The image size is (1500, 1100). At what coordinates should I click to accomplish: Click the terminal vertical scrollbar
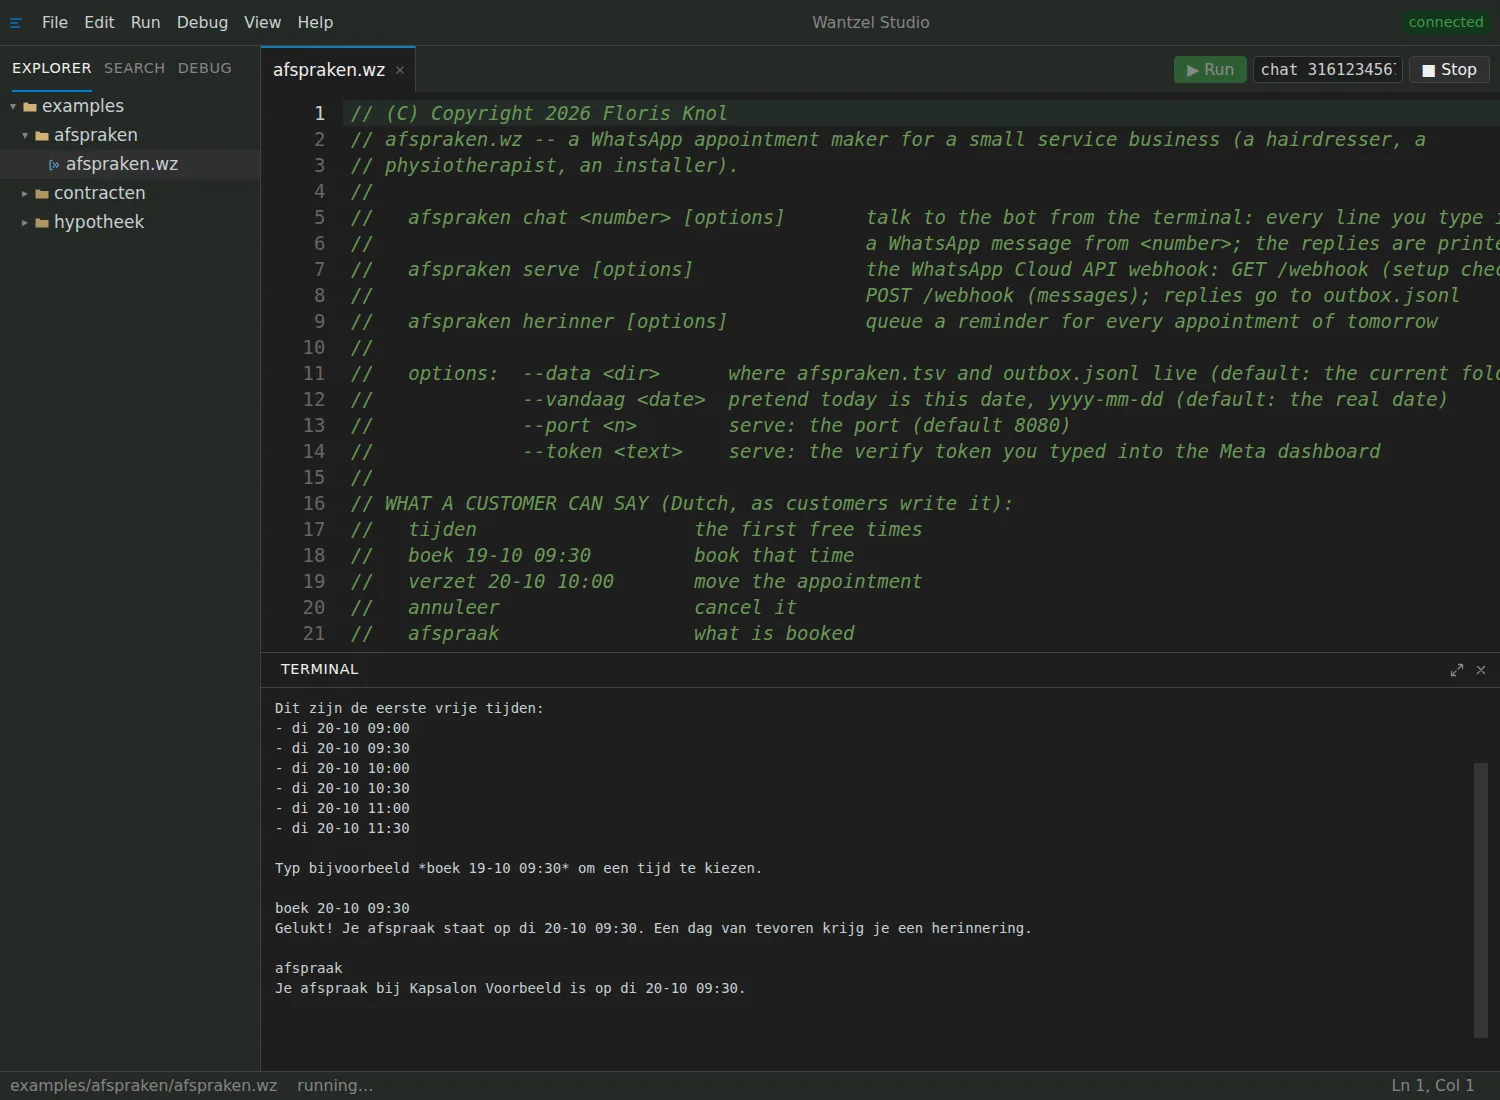click(x=1481, y=900)
